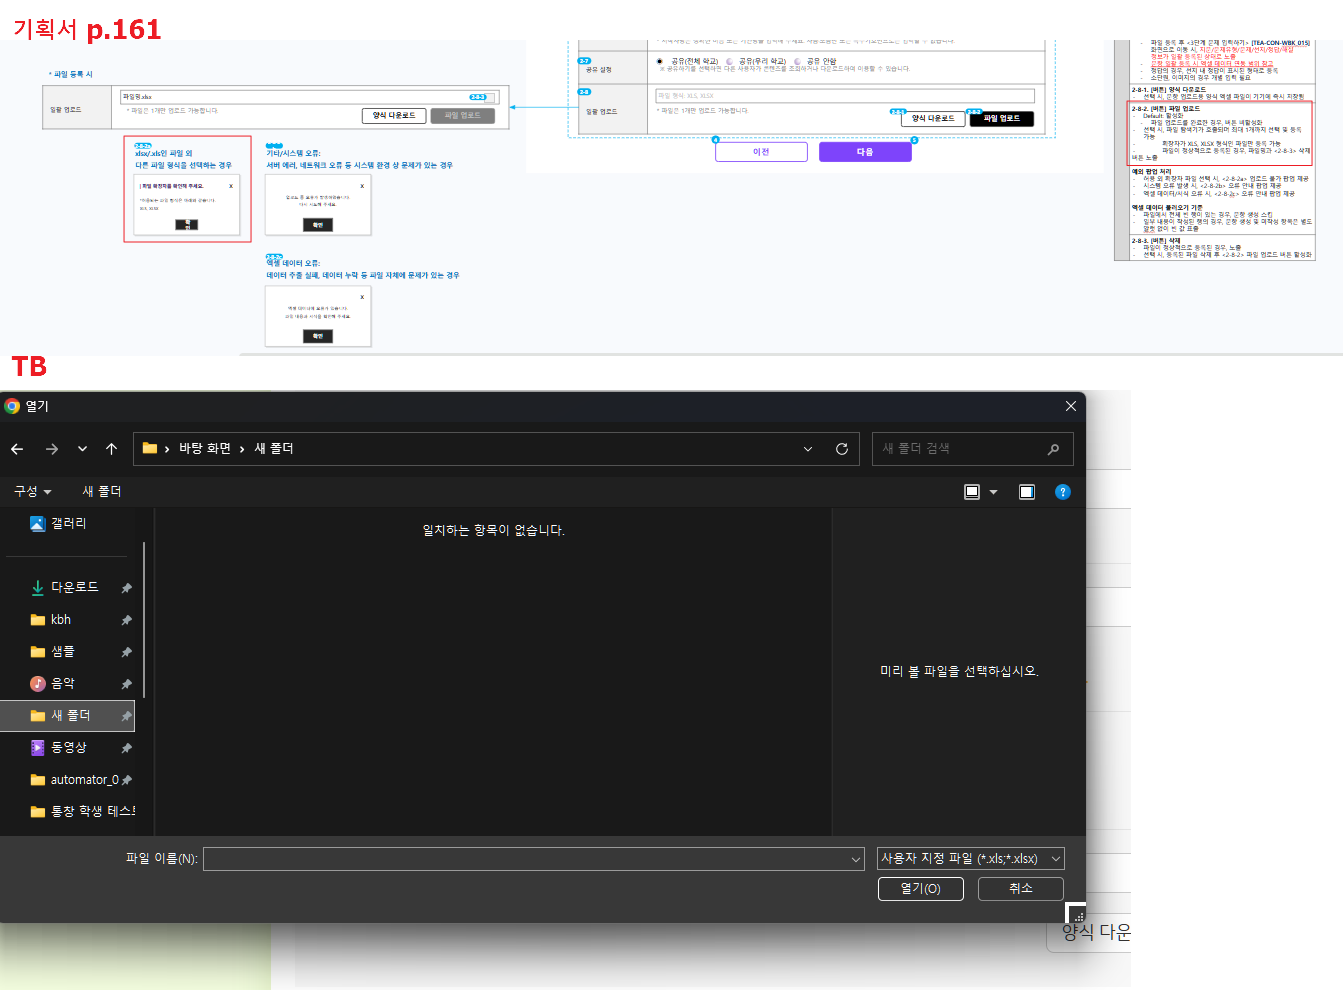This screenshot has width=1343, height=990.
Task: Click the text 일치하는 항목이 없습니다.
Action: coord(493,530)
